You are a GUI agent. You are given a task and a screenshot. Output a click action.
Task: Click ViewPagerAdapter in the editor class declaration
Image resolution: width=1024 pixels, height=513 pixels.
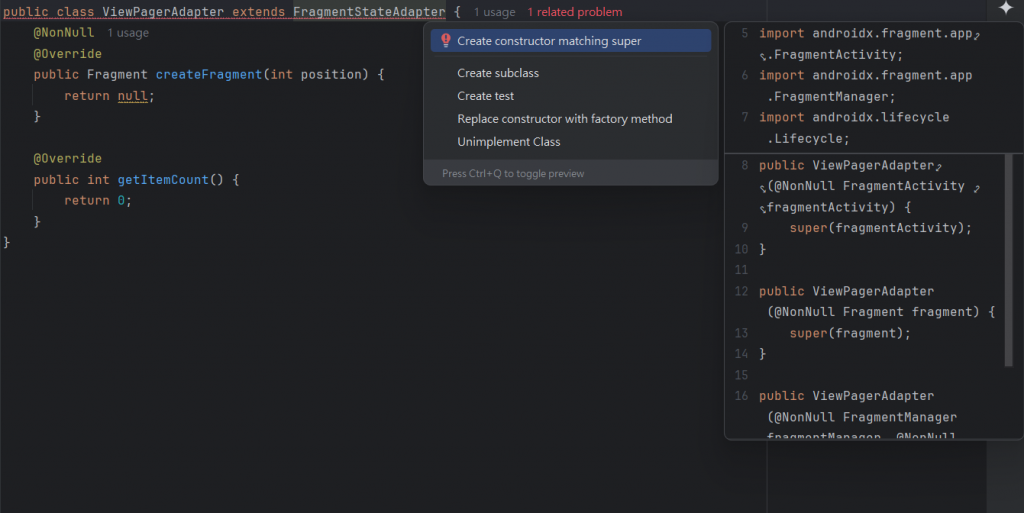pos(163,12)
